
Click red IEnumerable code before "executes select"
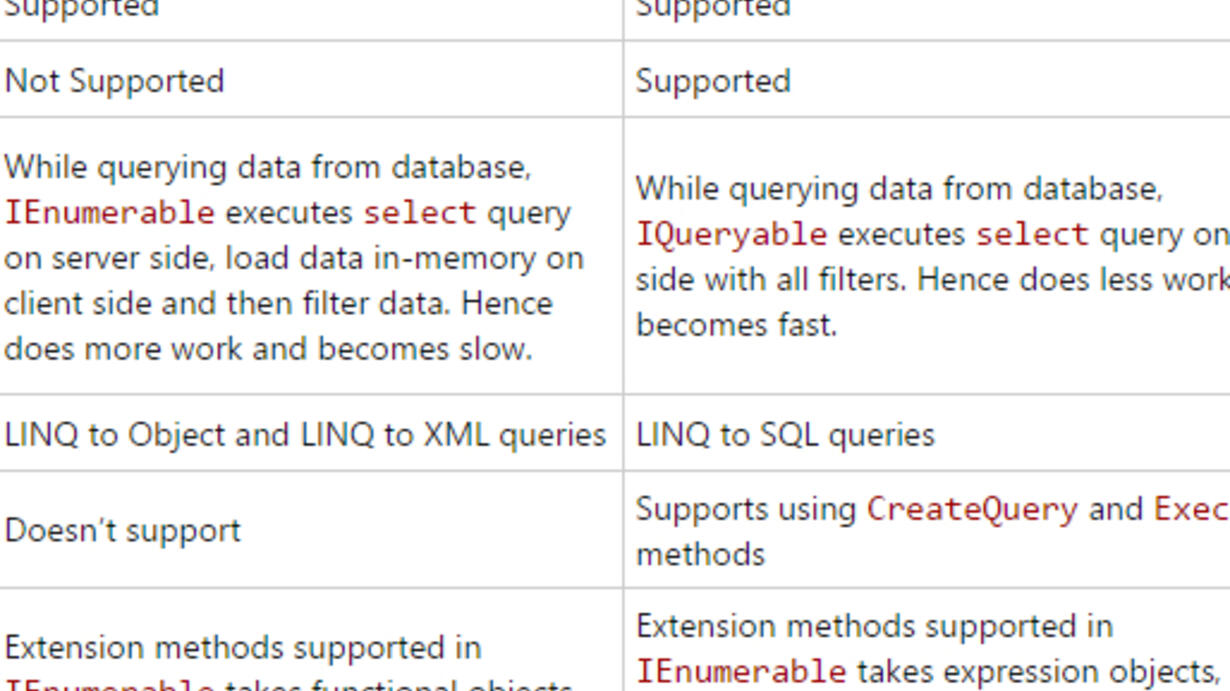click(110, 213)
